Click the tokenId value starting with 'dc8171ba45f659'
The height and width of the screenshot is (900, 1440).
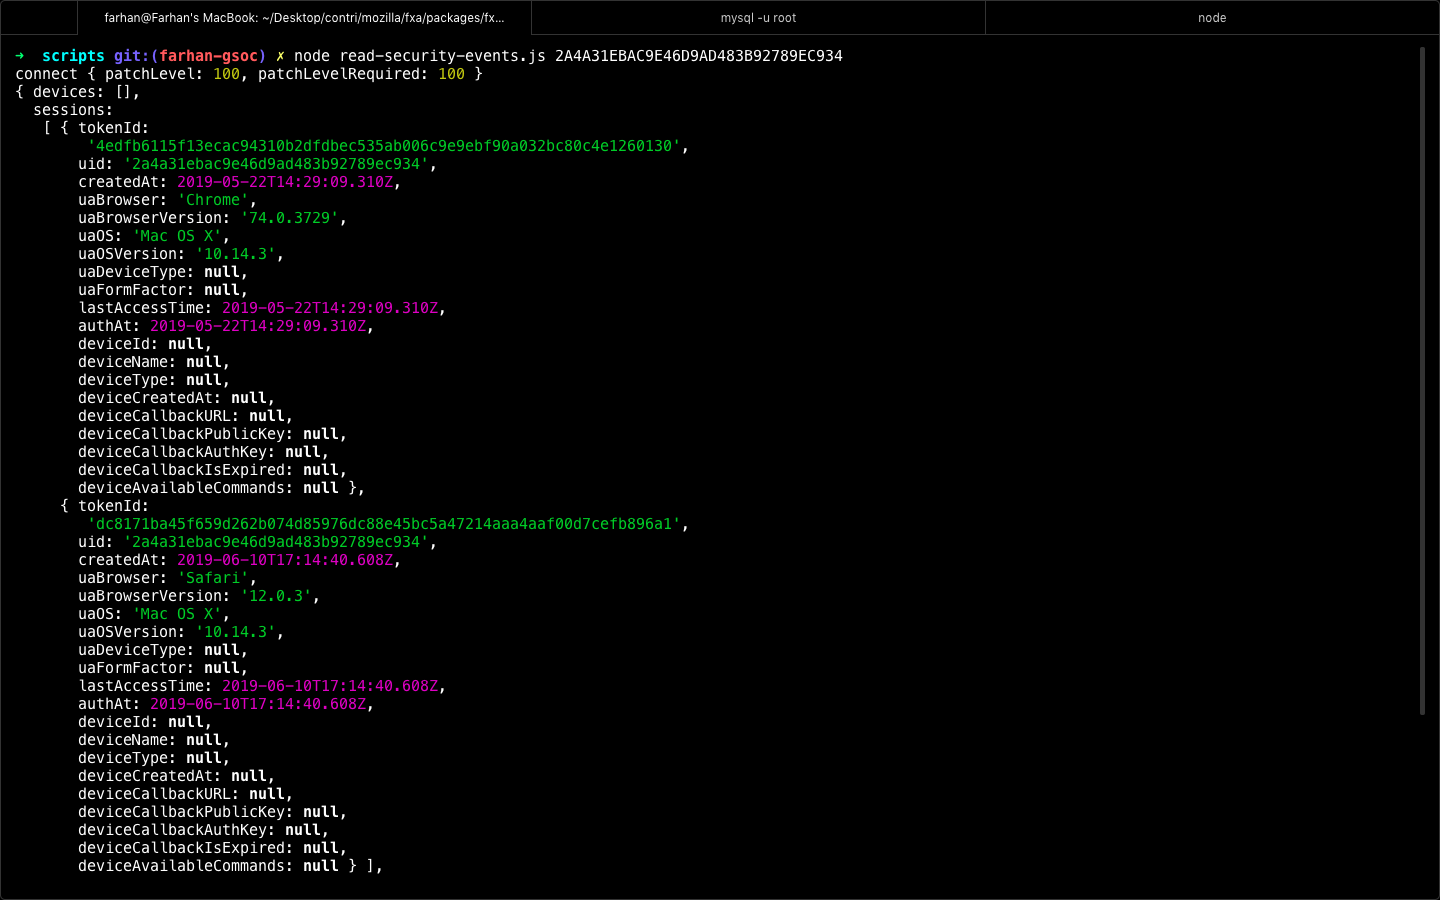click(x=384, y=524)
